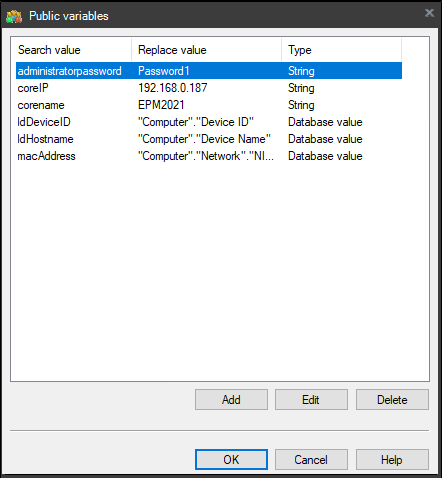Click the Public variables app icon in title bar
Viewport: 442px width, 478px height.
coord(14,16)
